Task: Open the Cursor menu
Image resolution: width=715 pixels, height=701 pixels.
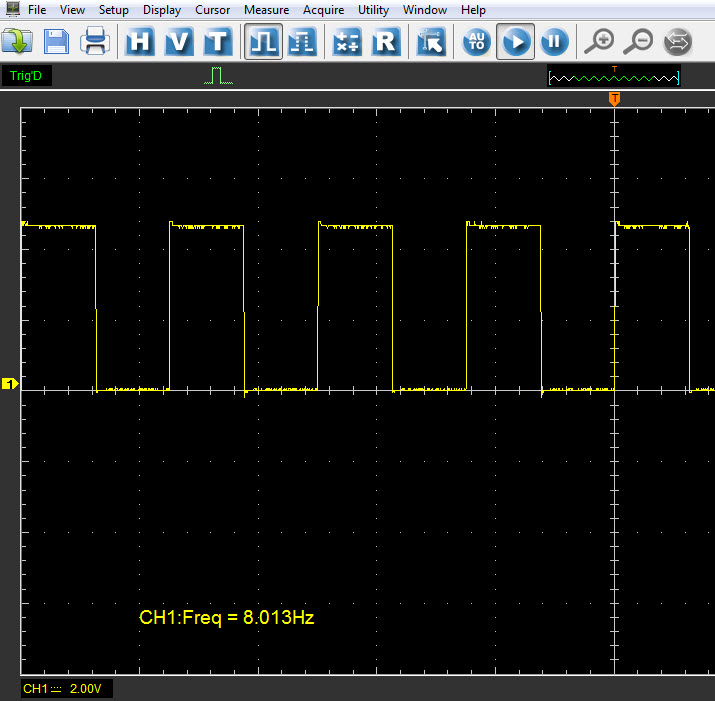Action: 212,10
